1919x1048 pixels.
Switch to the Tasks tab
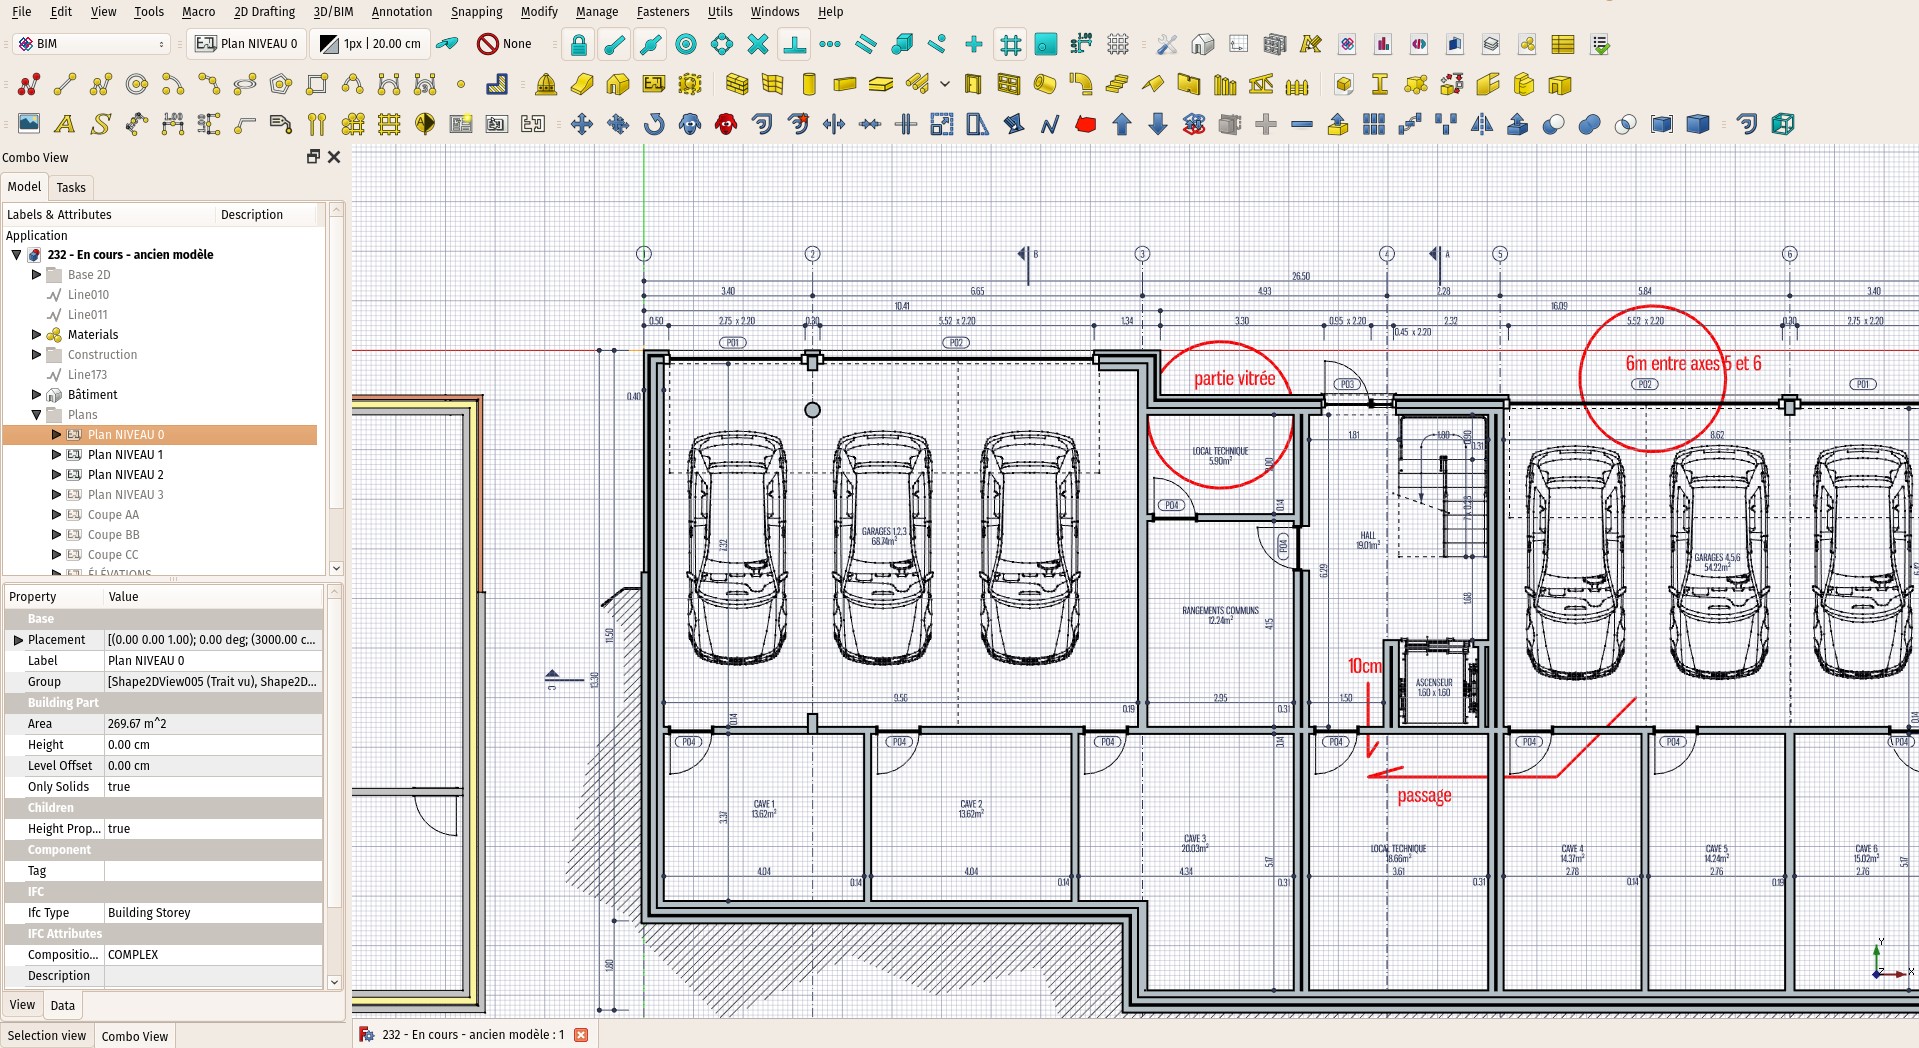71,188
